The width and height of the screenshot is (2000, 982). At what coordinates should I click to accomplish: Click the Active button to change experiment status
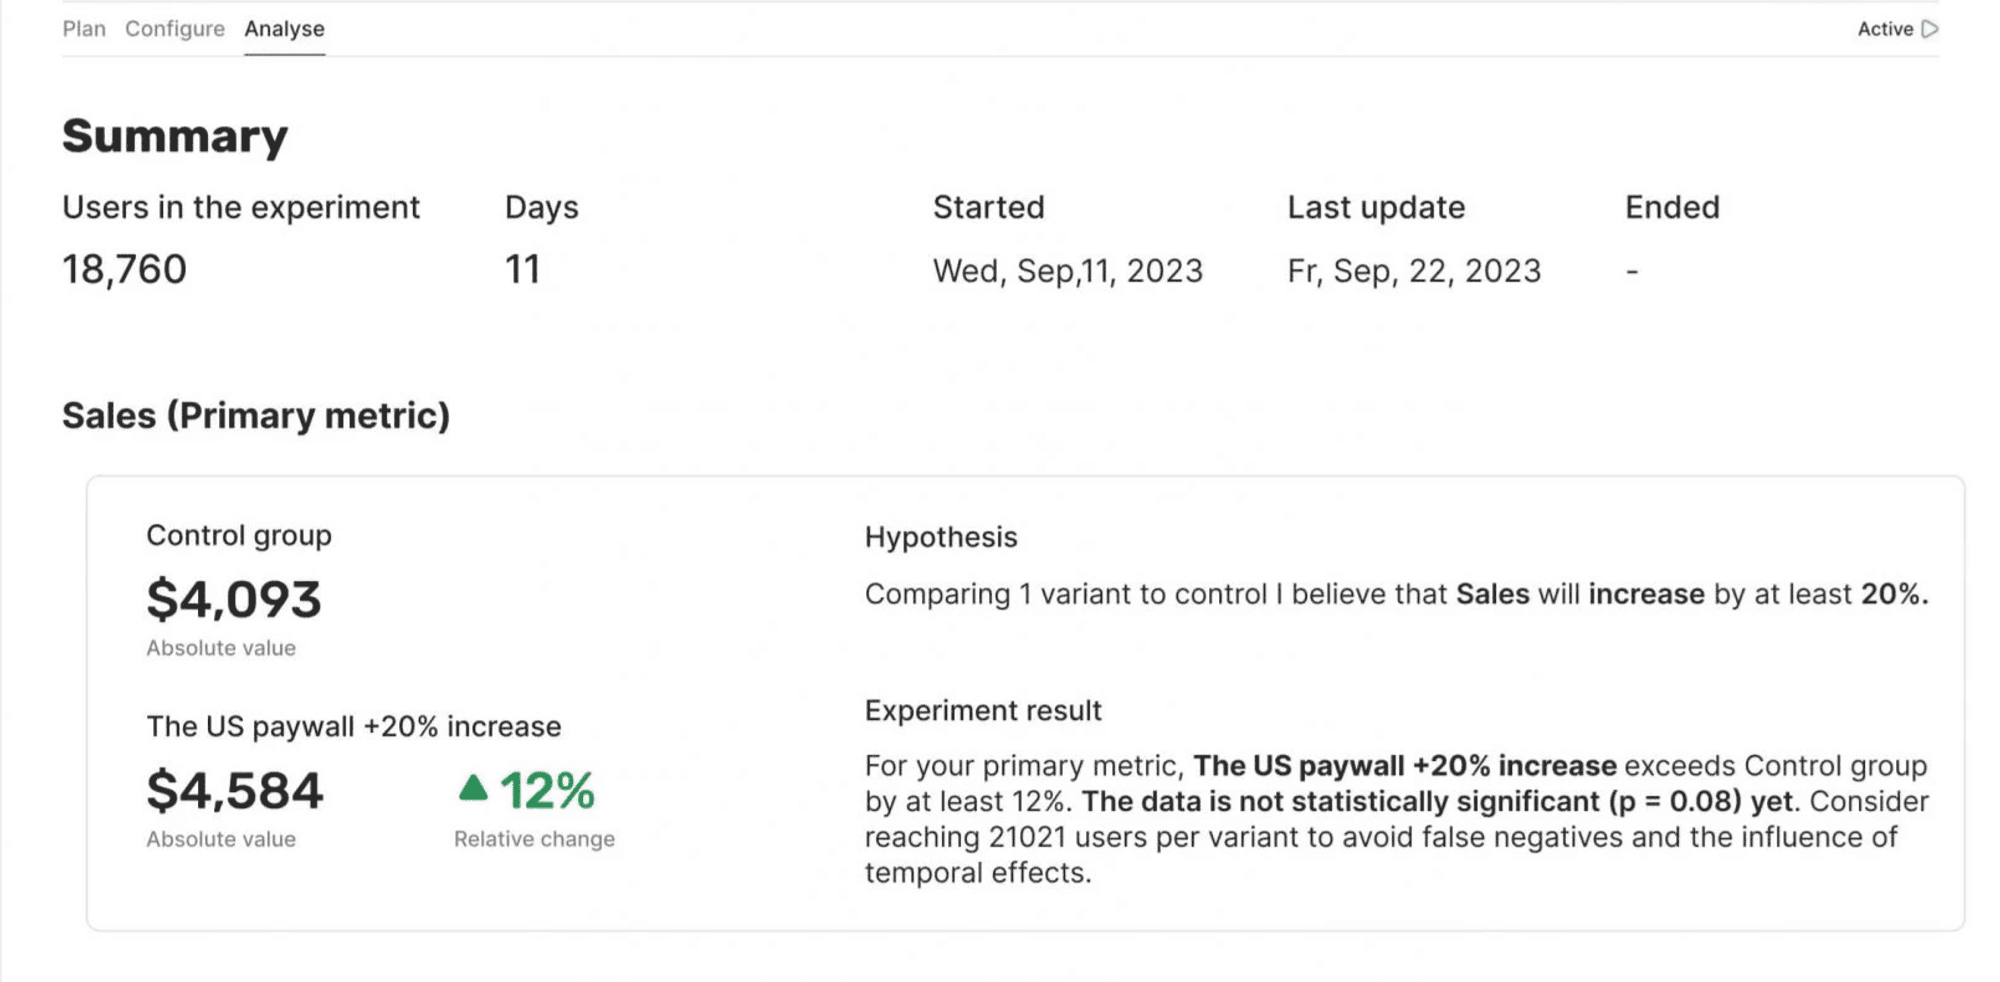point(1895,29)
